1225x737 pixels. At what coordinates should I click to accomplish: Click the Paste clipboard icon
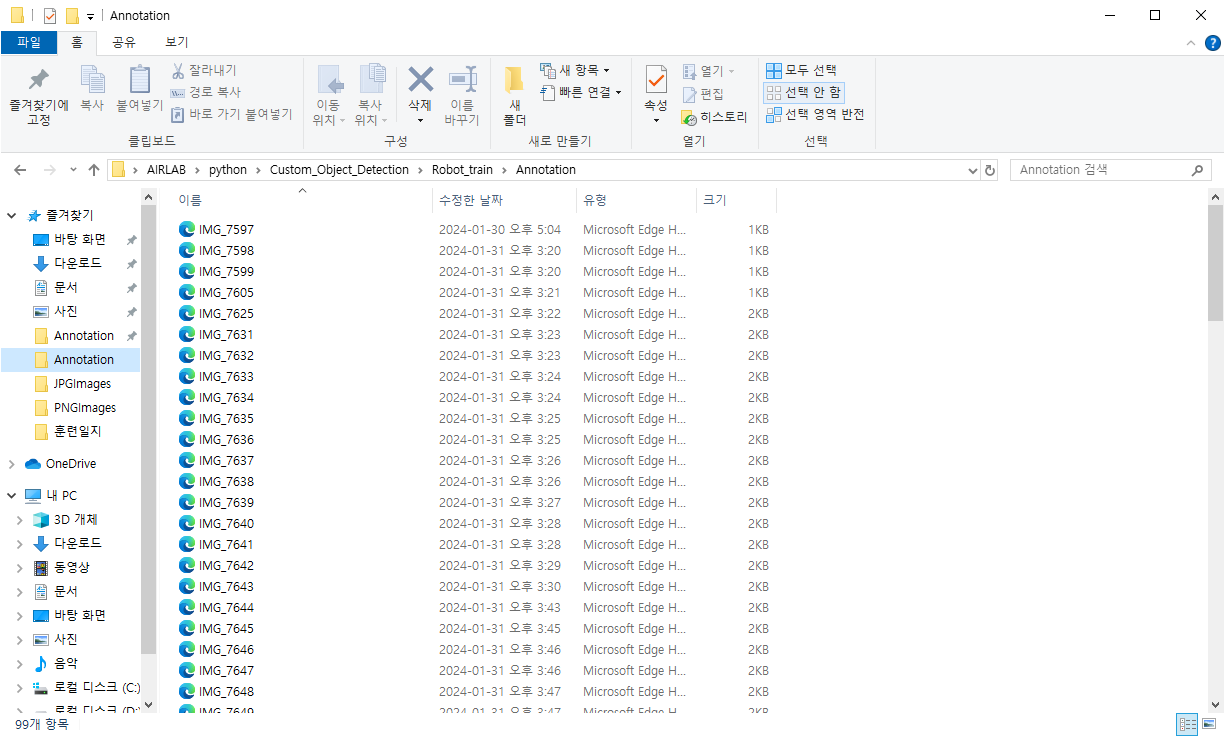139,82
